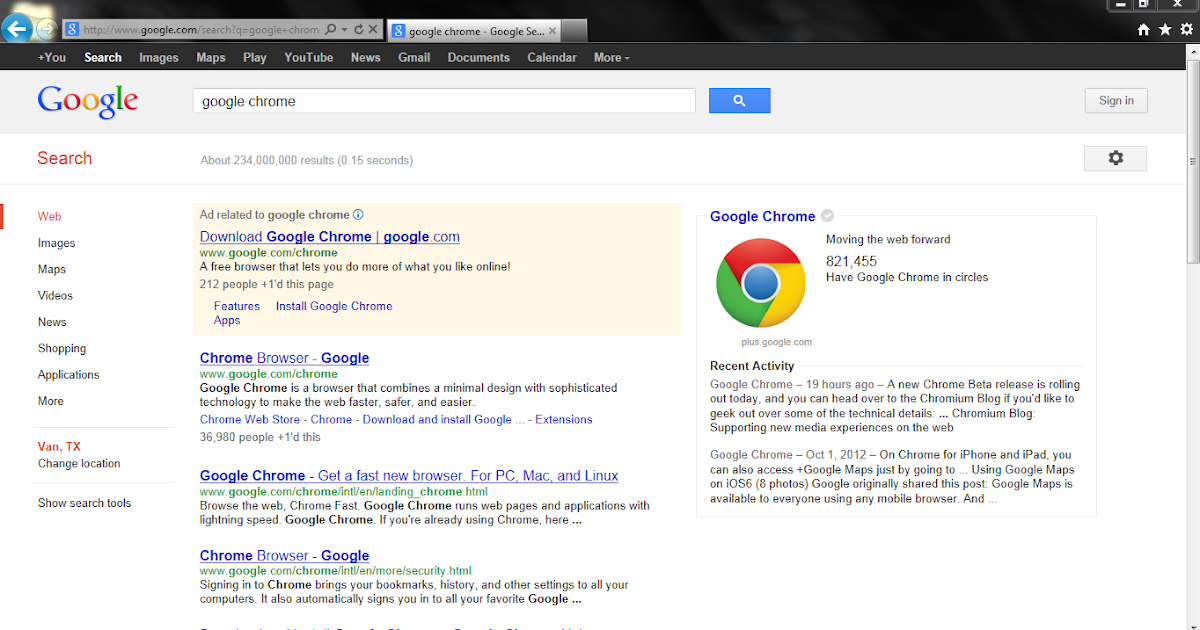Open YouTube in Google top bar

click(x=309, y=57)
